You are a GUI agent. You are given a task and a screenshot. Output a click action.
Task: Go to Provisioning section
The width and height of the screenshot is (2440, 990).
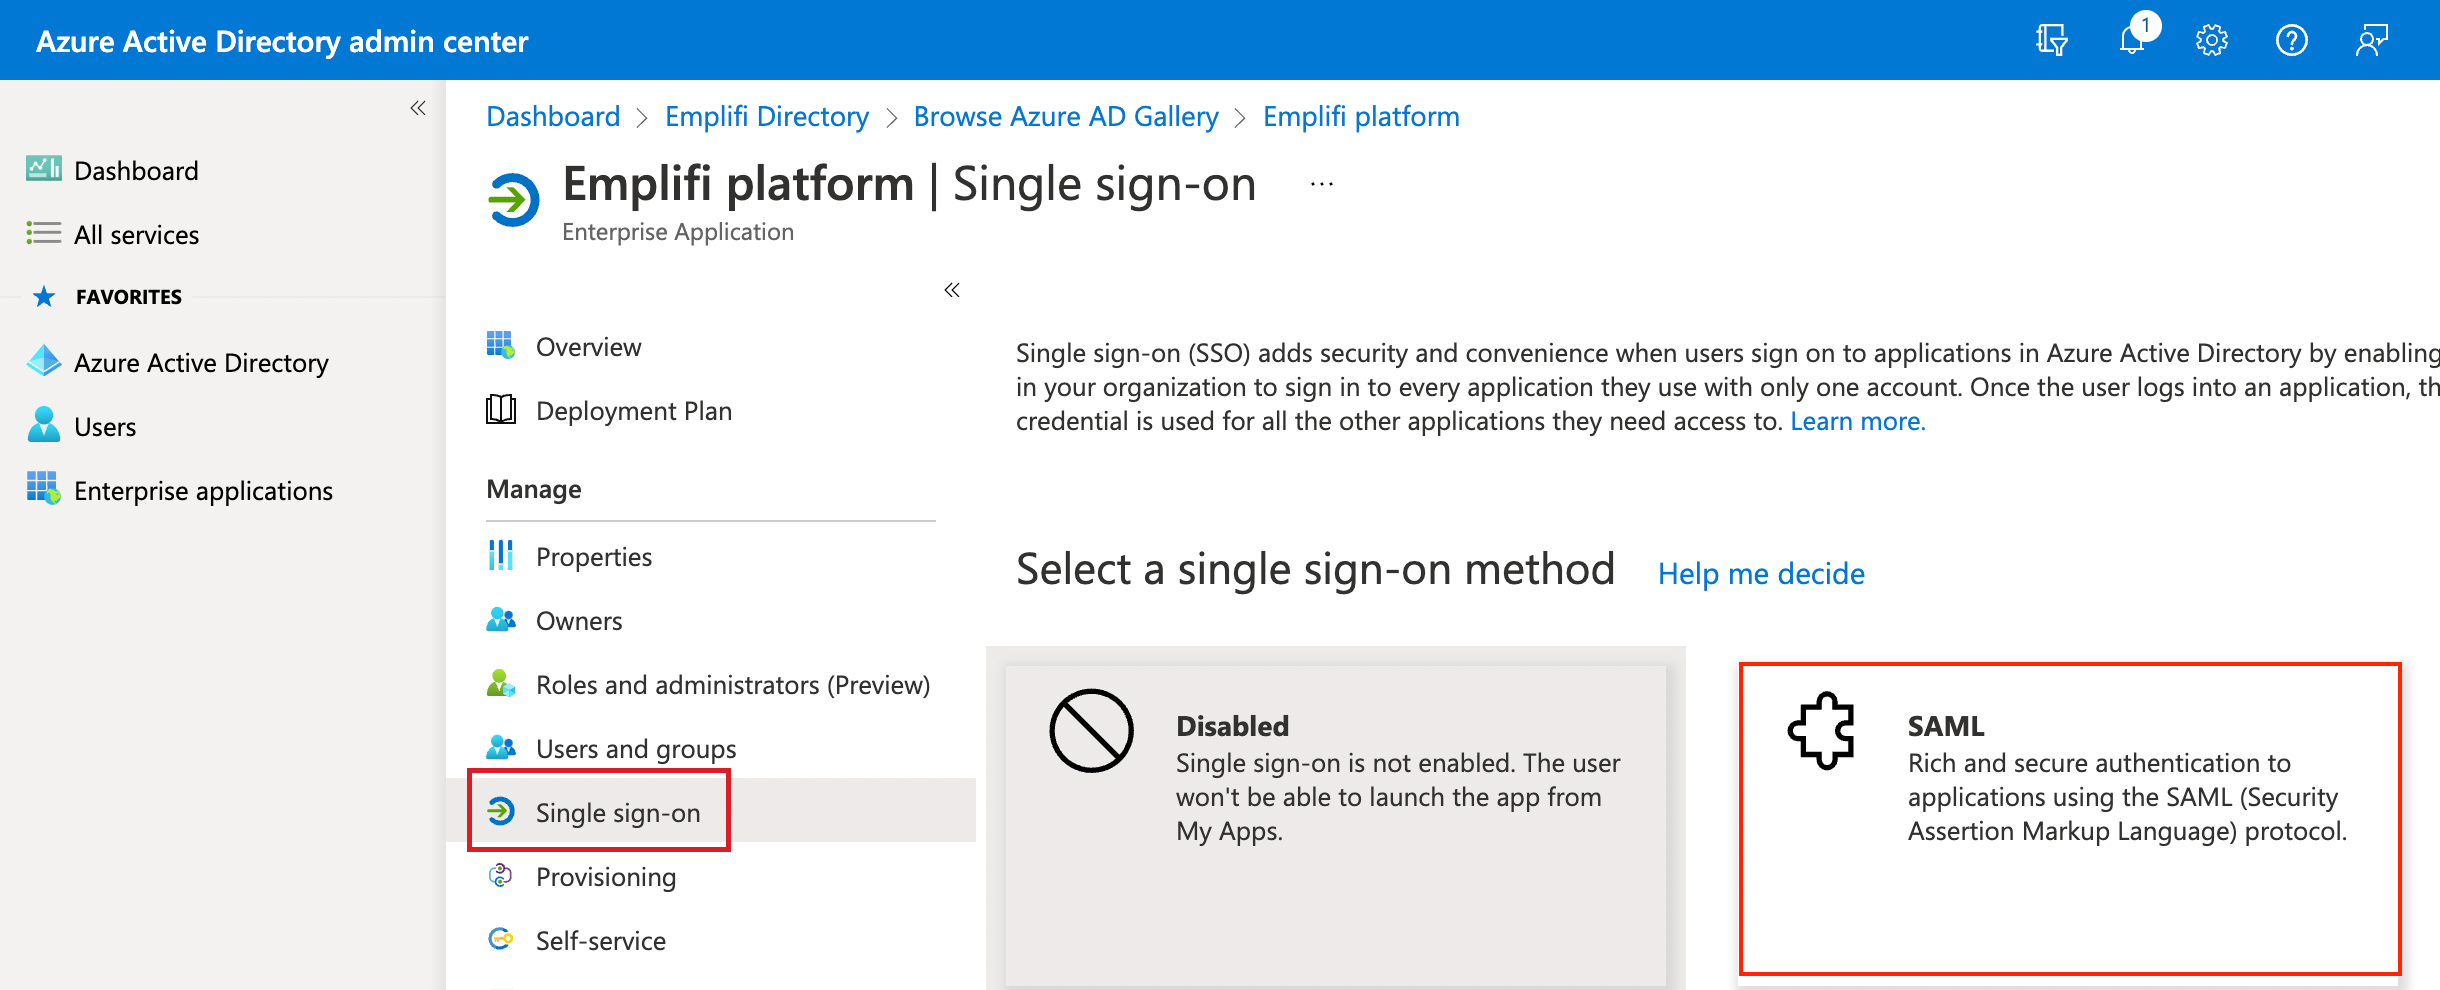click(605, 876)
